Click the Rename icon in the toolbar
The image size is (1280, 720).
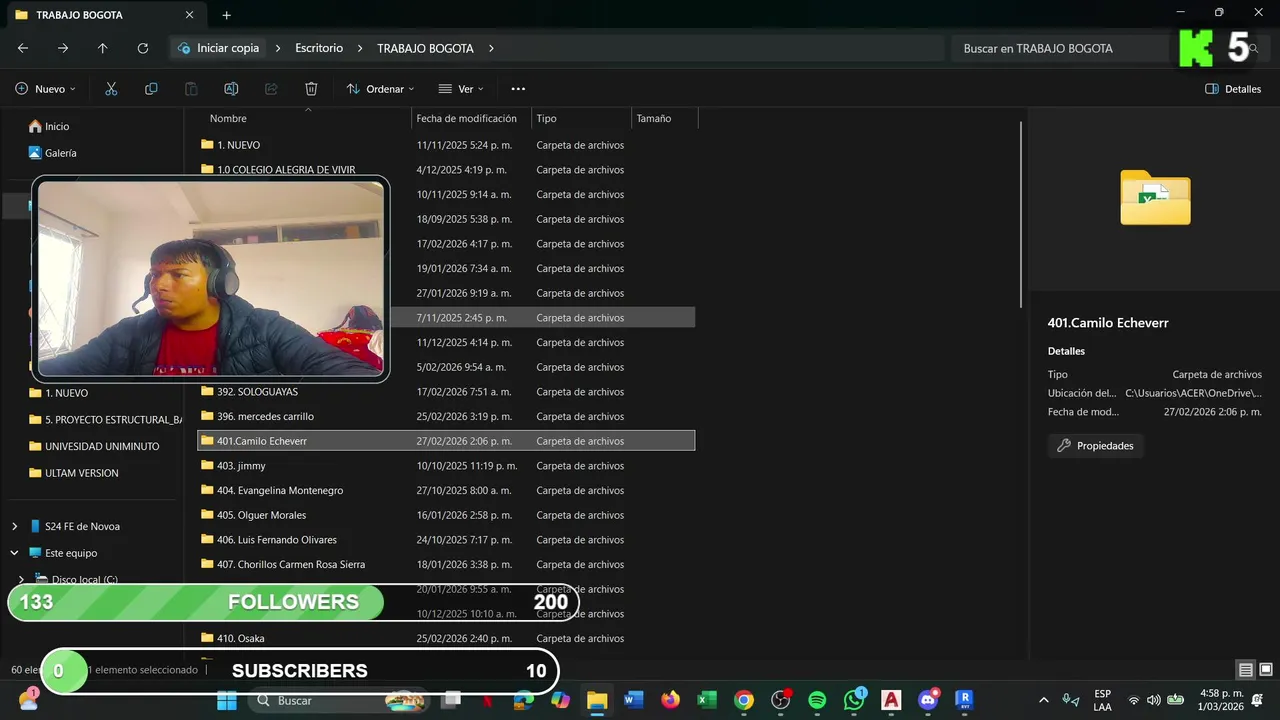tap(231, 89)
